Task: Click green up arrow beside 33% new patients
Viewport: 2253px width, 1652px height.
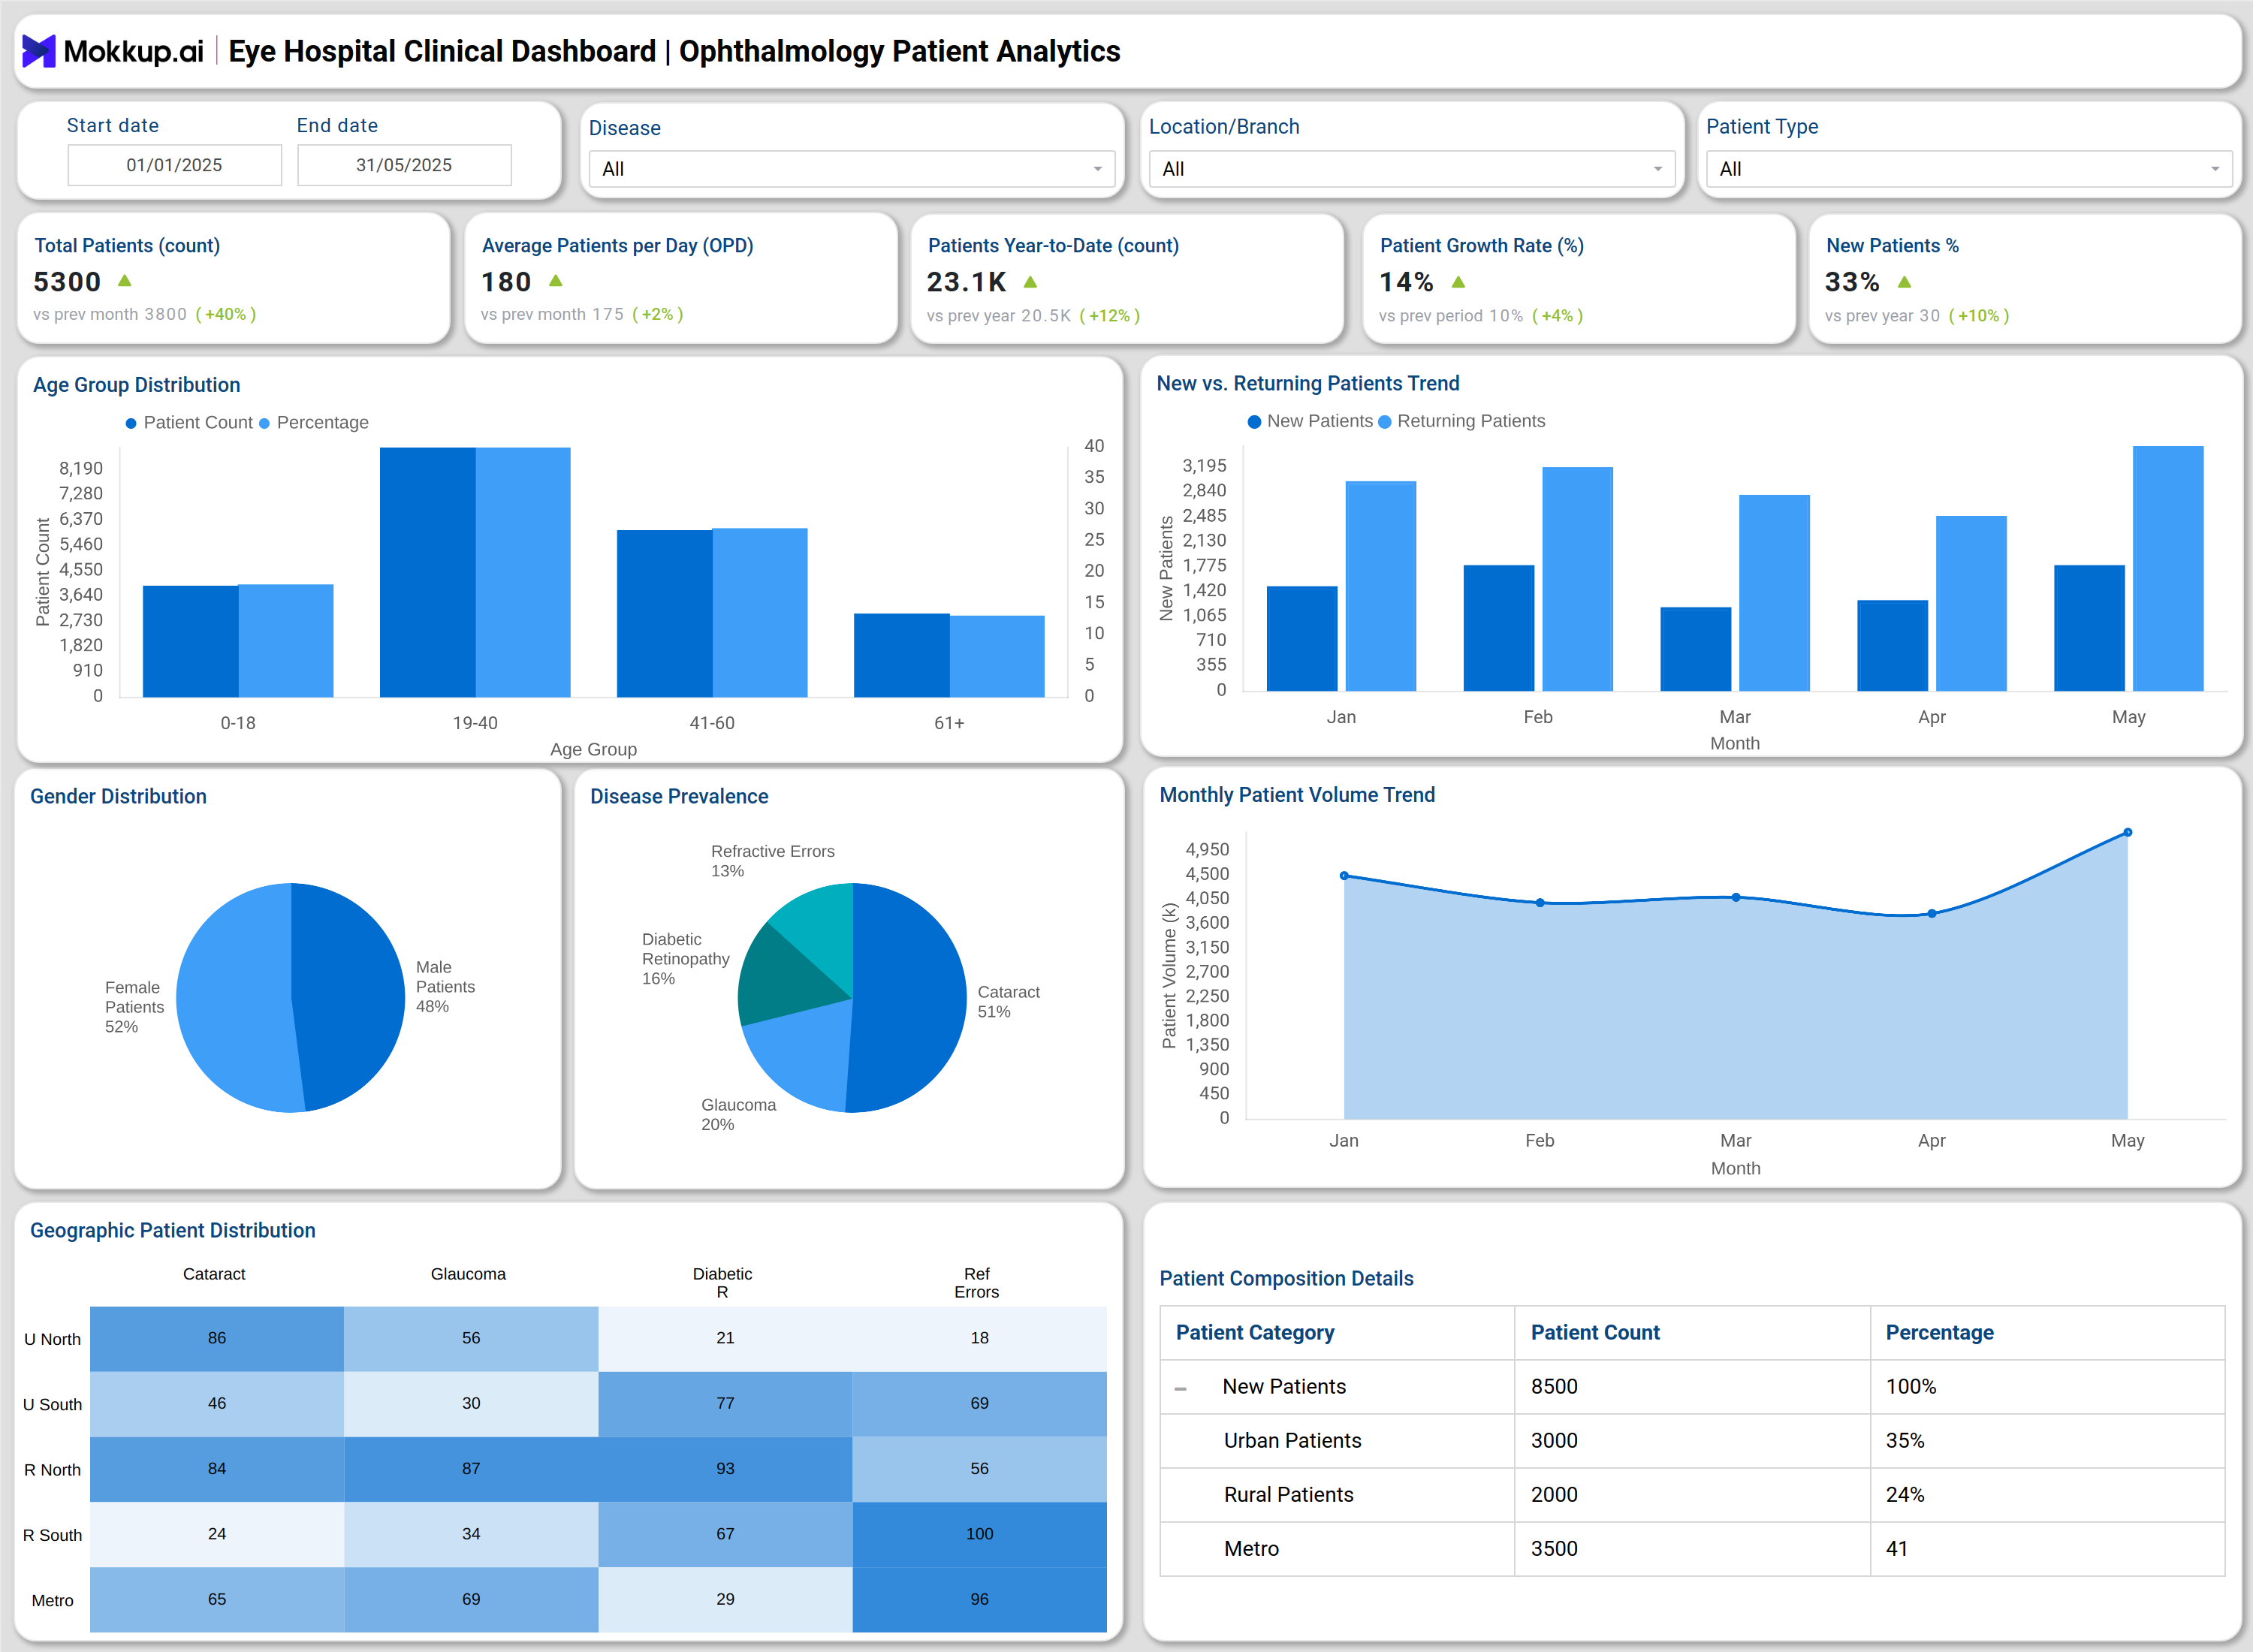Action: (1904, 282)
